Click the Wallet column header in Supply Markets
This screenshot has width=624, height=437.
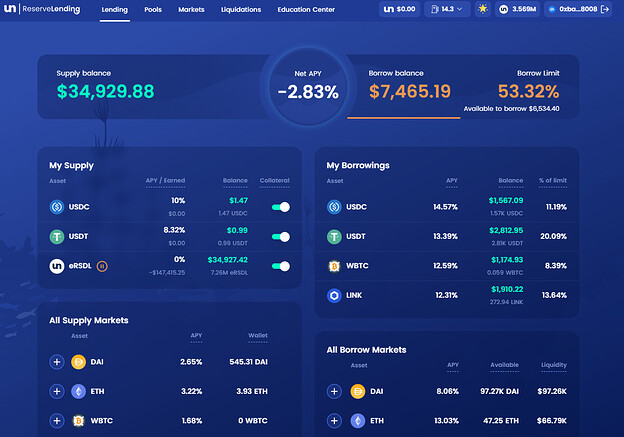point(258,336)
